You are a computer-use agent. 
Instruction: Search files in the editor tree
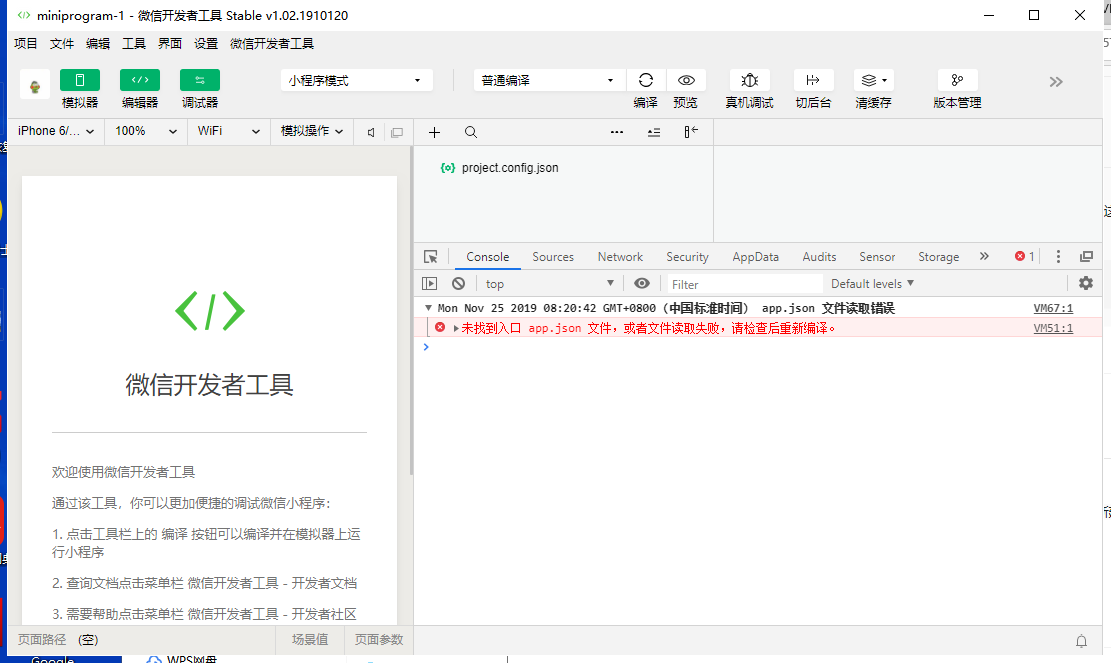470,132
